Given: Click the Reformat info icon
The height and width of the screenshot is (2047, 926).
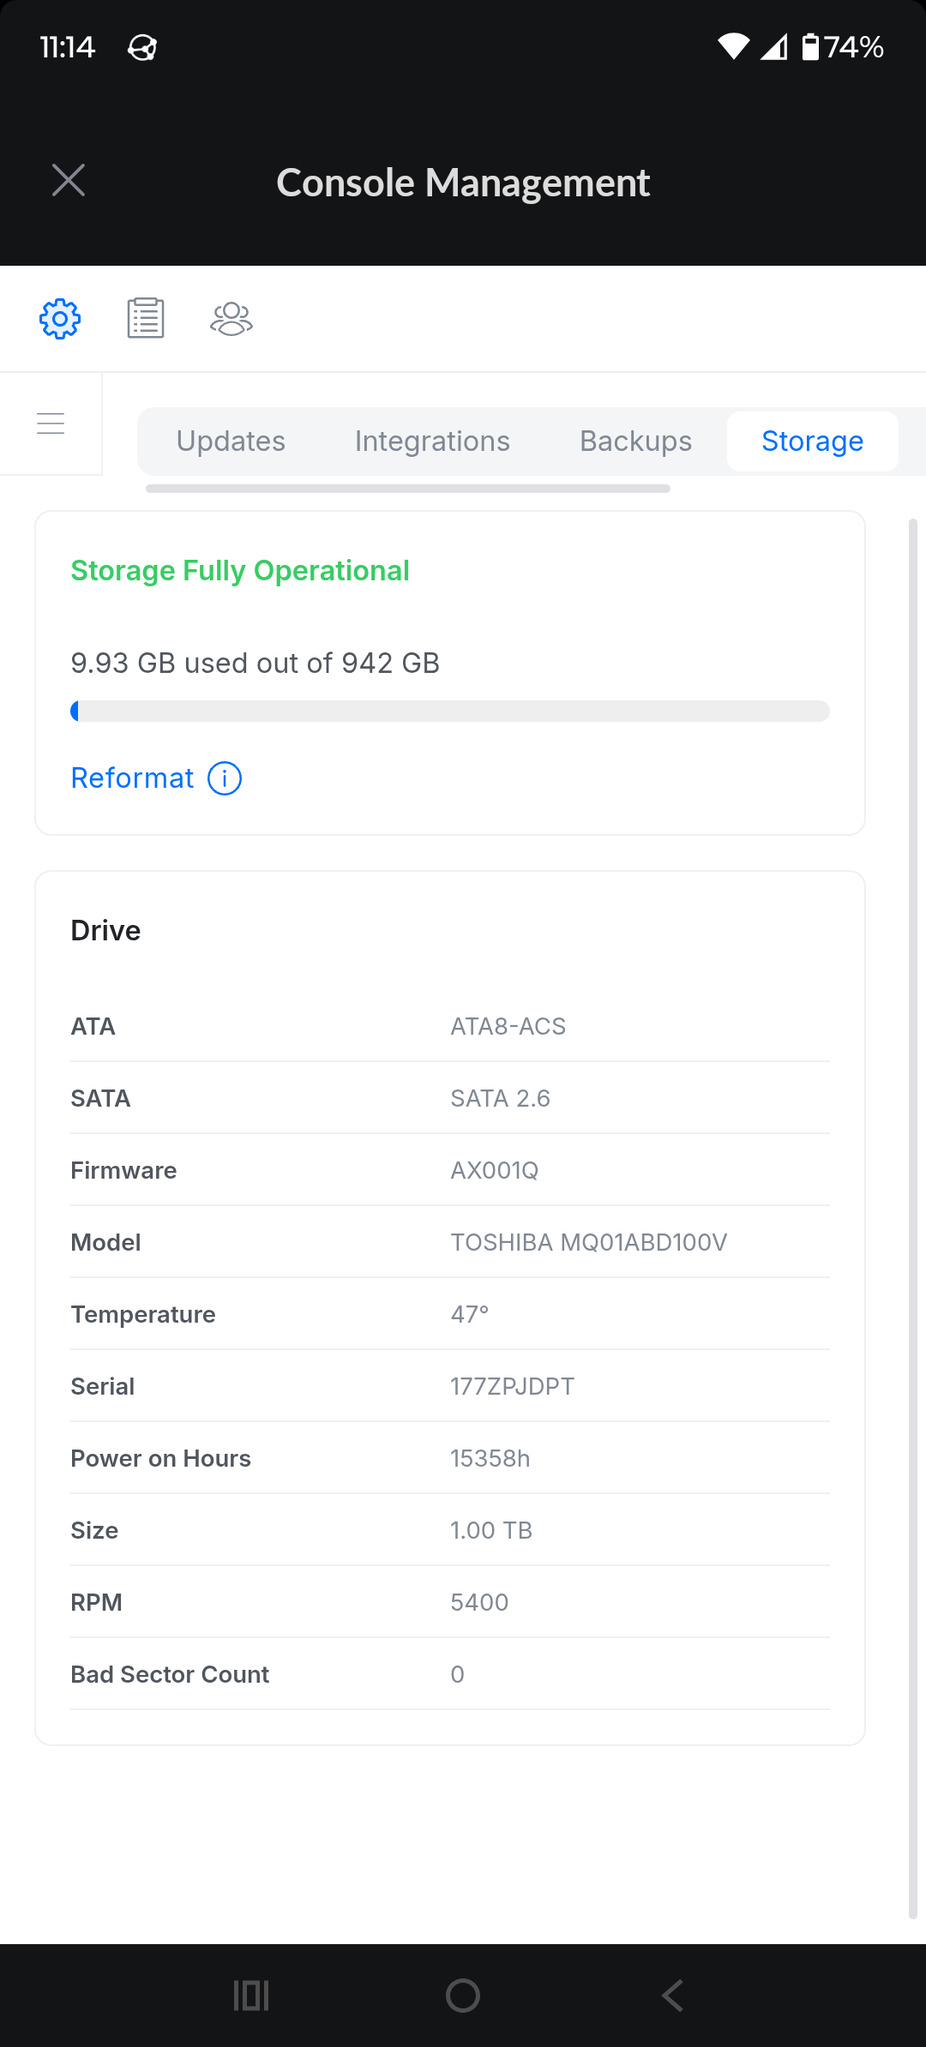Looking at the screenshot, I should pos(225,778).
